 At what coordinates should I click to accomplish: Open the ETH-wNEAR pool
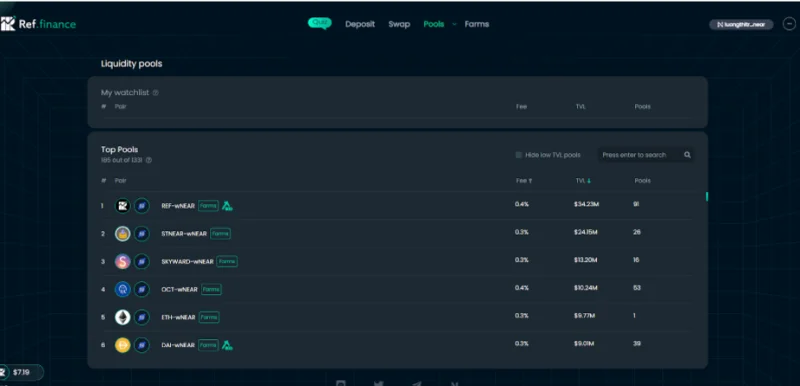click(x=178, y=317)
